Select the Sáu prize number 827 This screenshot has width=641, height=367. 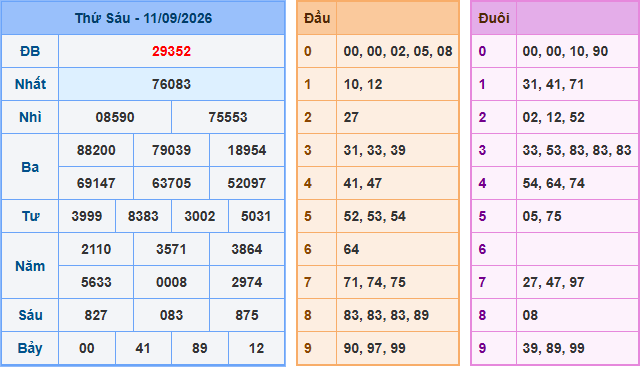(x=96, y=315)
